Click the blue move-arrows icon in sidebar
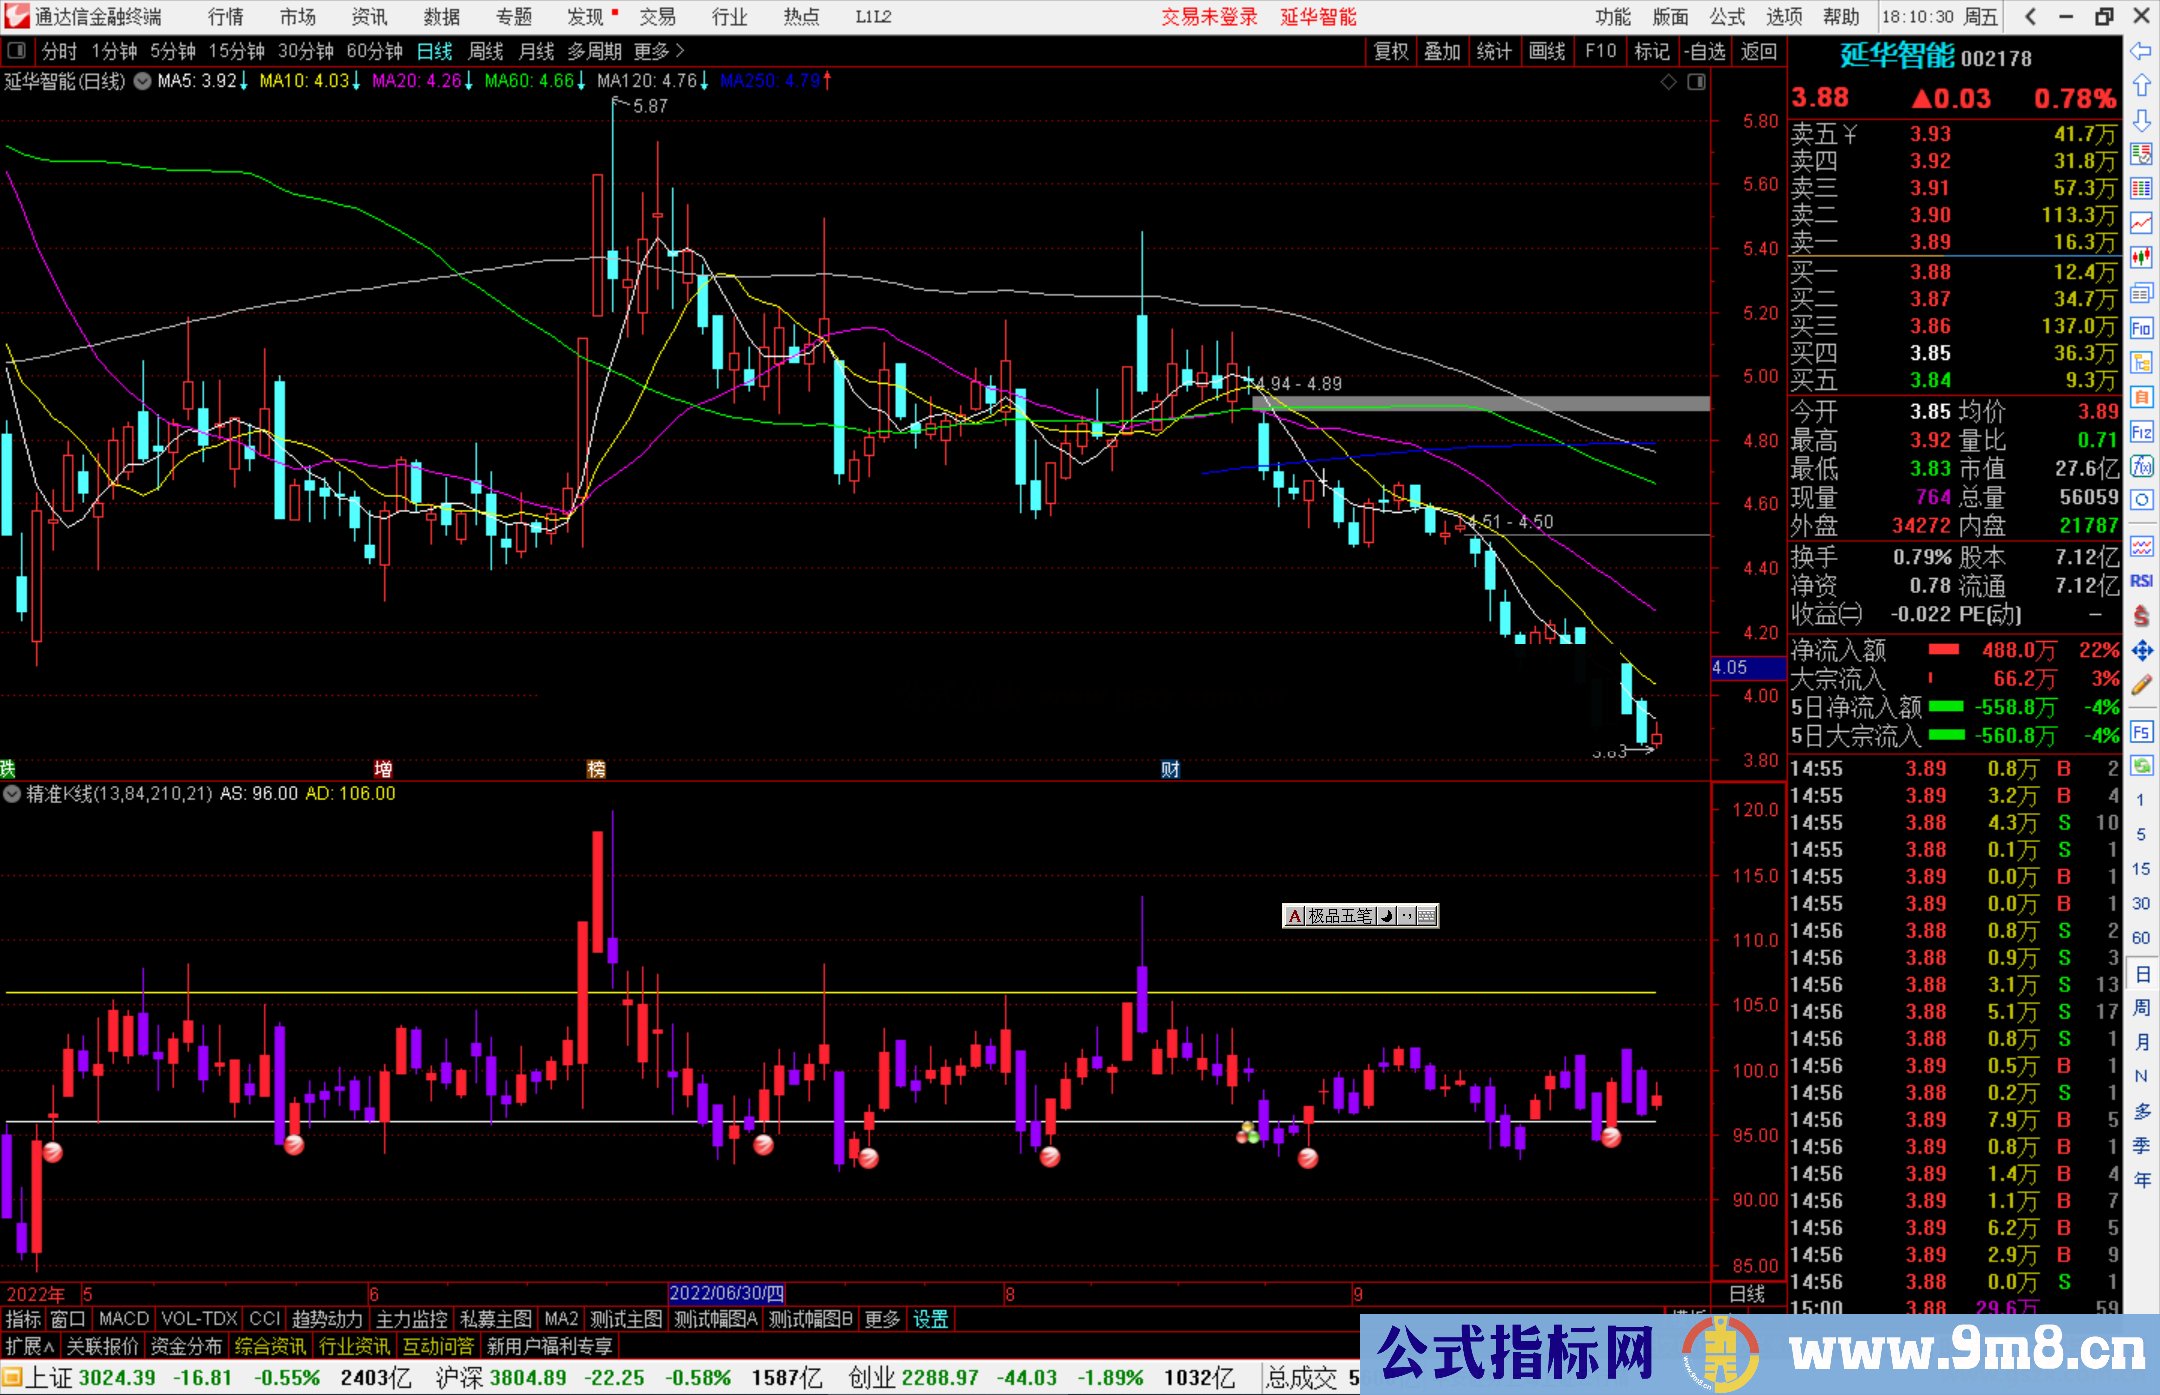 2141,651
